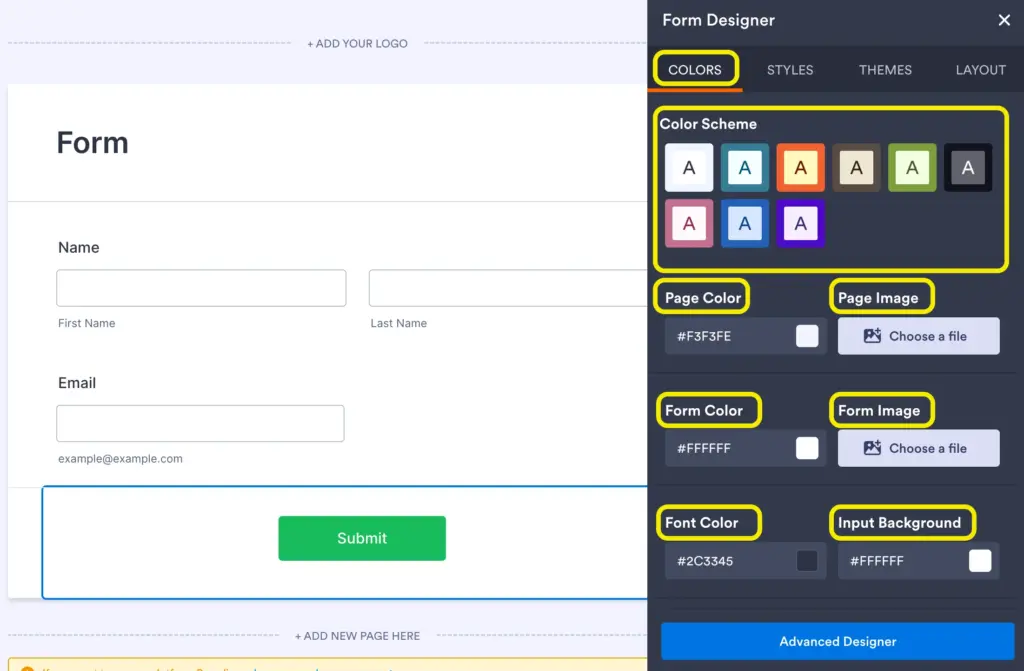Add your logo to the form
Viewport: 1024px width, 671px height.
357,43
